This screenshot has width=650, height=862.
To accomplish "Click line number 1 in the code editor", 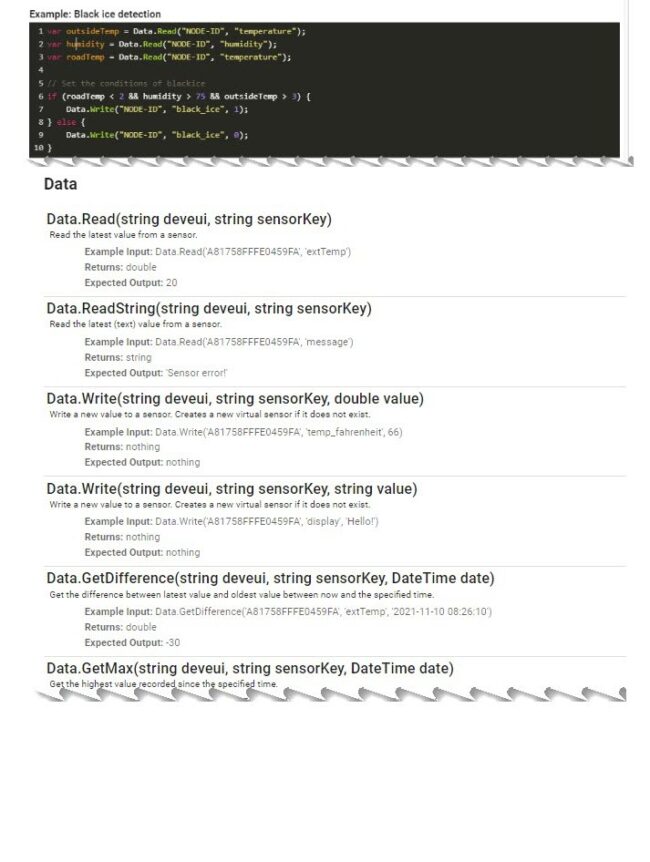I will coord(40,31).
